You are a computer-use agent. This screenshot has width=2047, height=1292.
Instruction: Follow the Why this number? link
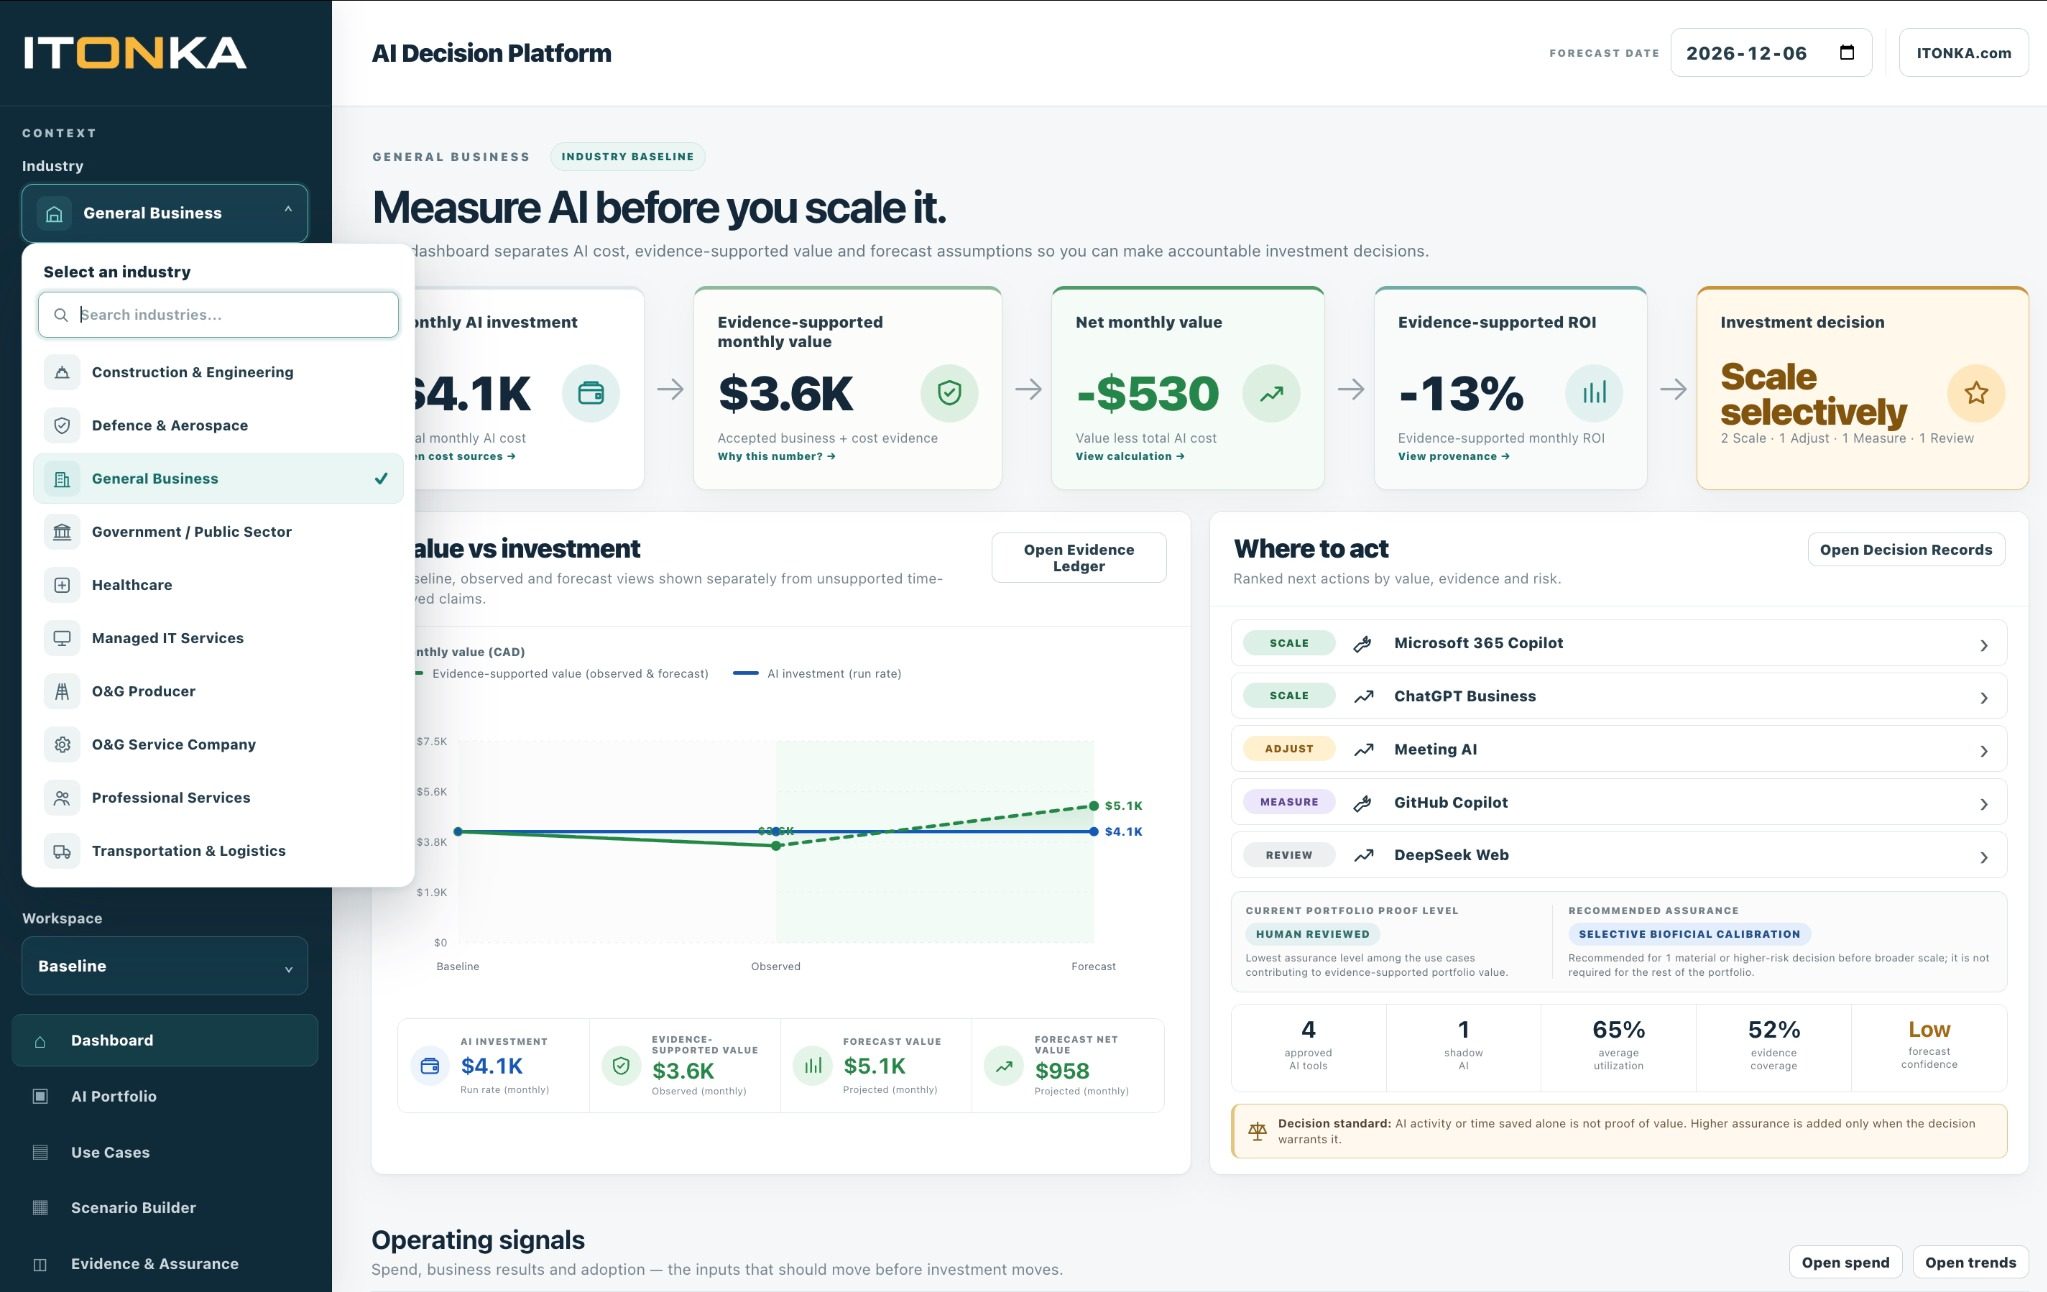[776, 457]
